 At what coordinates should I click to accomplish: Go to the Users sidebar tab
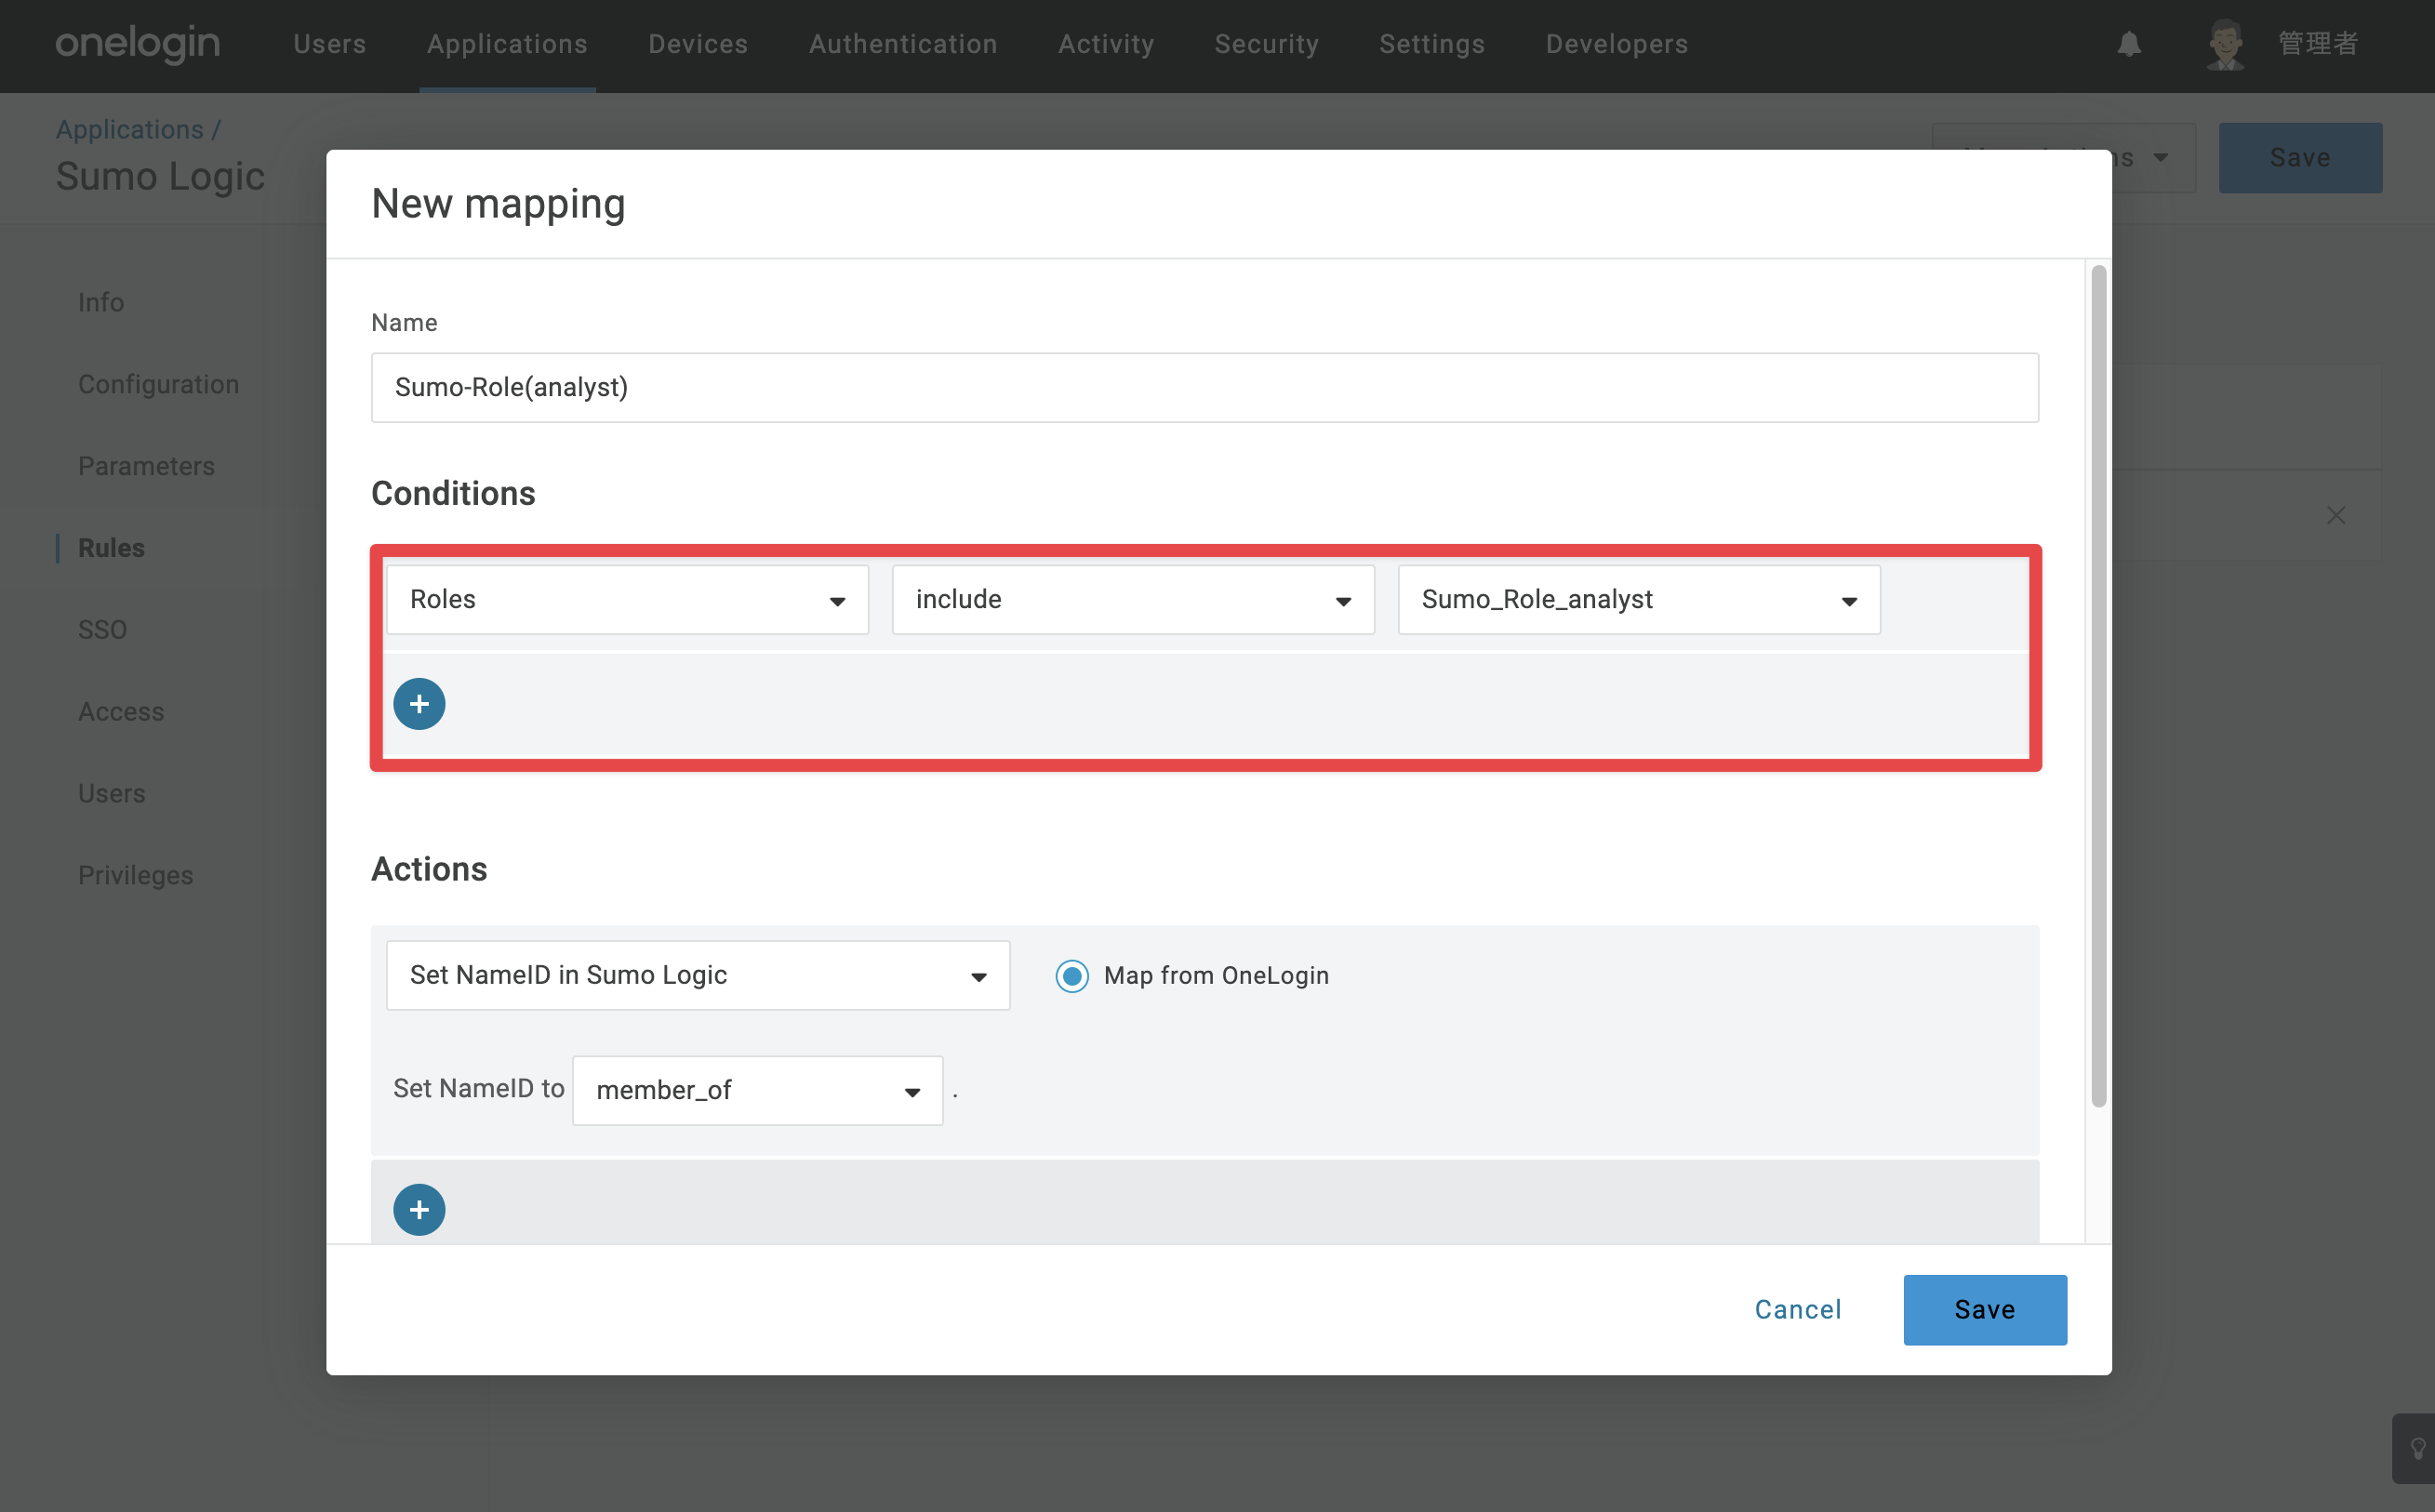click(x=112, y=794)
